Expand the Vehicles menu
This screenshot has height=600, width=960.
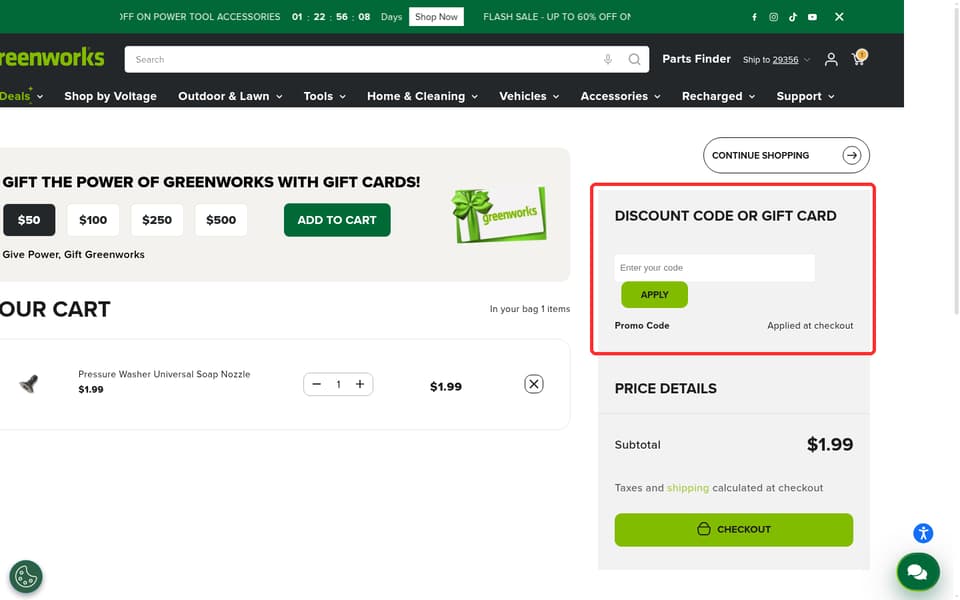point(529,96)
